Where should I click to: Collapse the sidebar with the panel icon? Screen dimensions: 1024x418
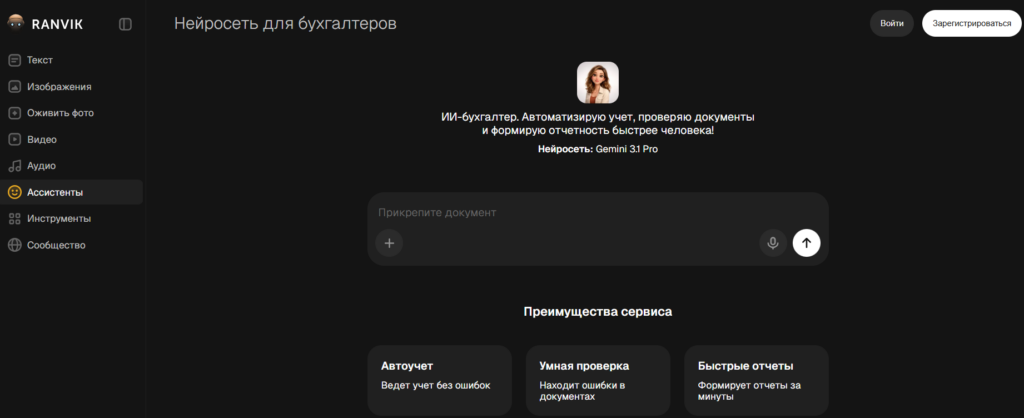[125, 24]
